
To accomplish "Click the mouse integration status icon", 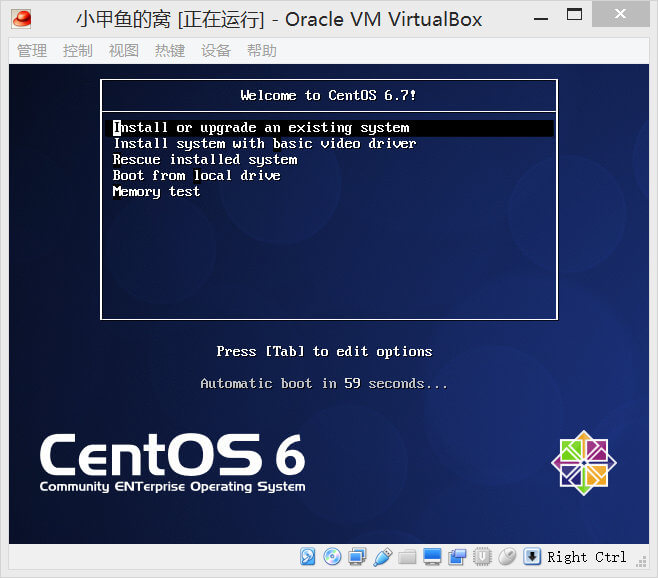I will (x=507, y=557).
